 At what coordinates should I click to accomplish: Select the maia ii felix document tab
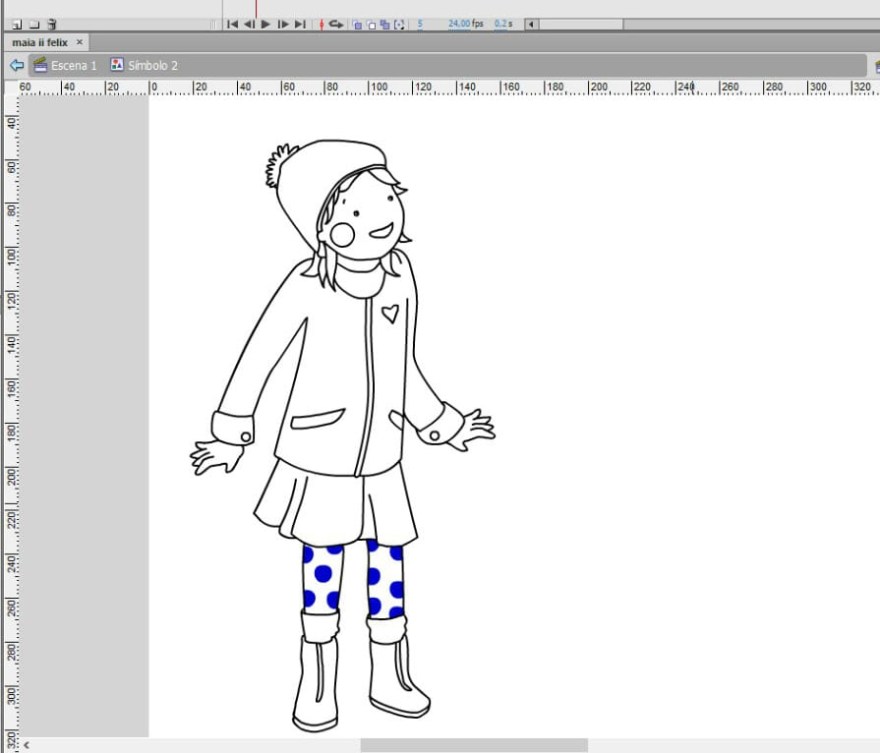(40, 42)
